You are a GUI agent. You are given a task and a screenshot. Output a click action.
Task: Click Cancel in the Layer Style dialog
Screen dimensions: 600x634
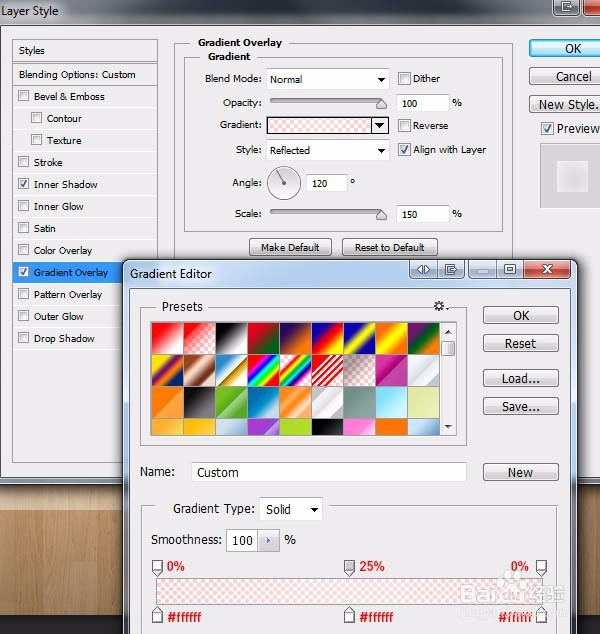tap(566, 76)
